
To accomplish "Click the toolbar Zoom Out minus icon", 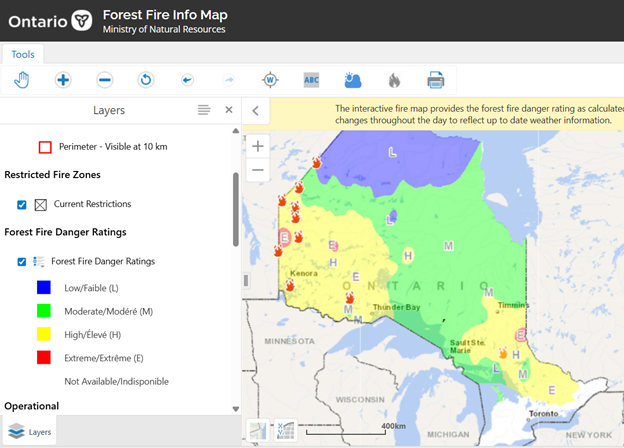I will pyautogui.click(x=105, y=79).
